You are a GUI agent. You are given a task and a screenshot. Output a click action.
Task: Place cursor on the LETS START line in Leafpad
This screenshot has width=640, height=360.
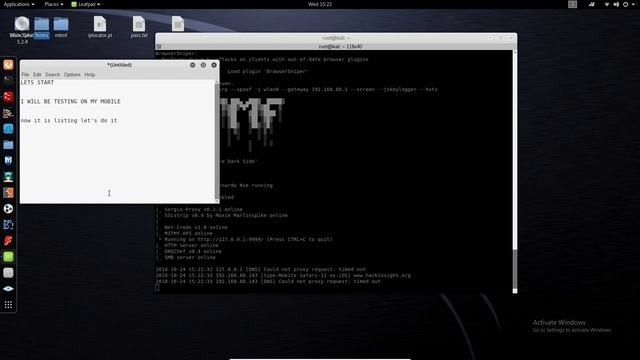click(x=37, y=82)
